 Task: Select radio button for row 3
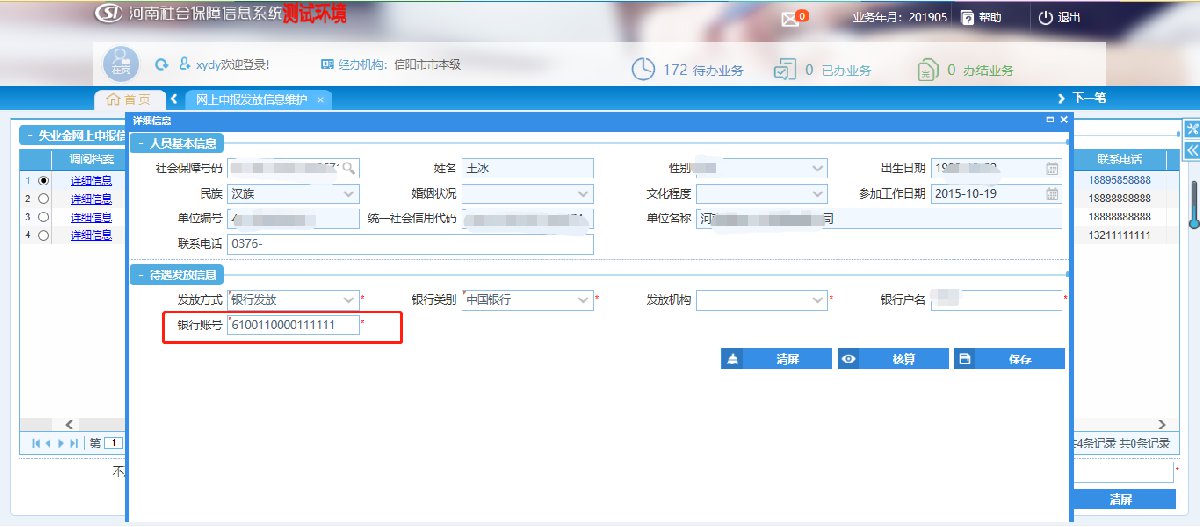[x=43, y=217]
